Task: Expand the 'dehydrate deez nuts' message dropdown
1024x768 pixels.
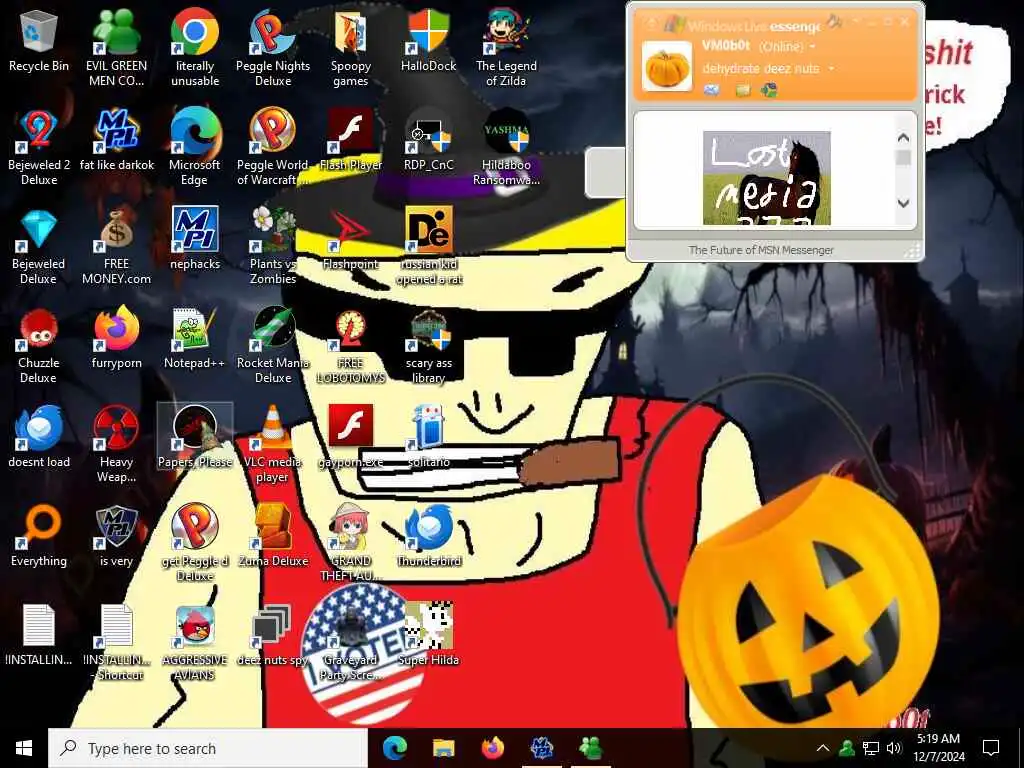Action: click(x=831, y=68)
